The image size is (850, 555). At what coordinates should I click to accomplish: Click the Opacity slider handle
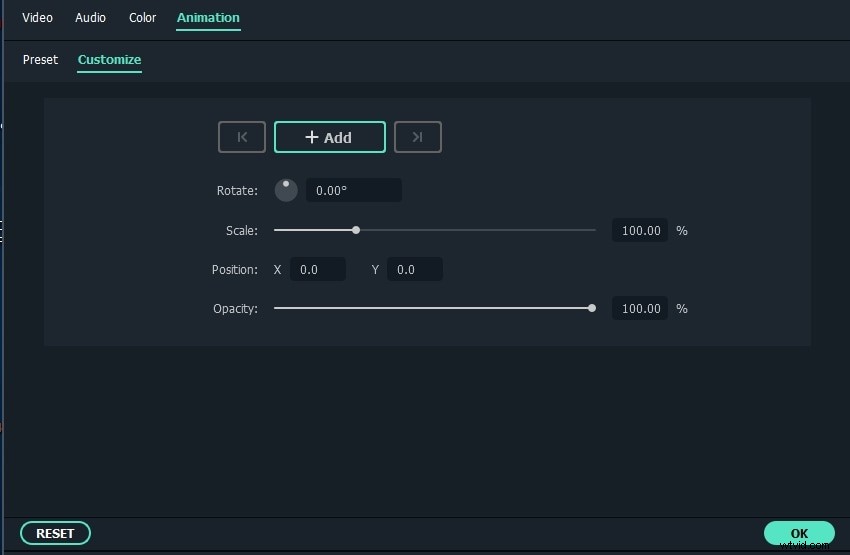[x=592, y=308]
